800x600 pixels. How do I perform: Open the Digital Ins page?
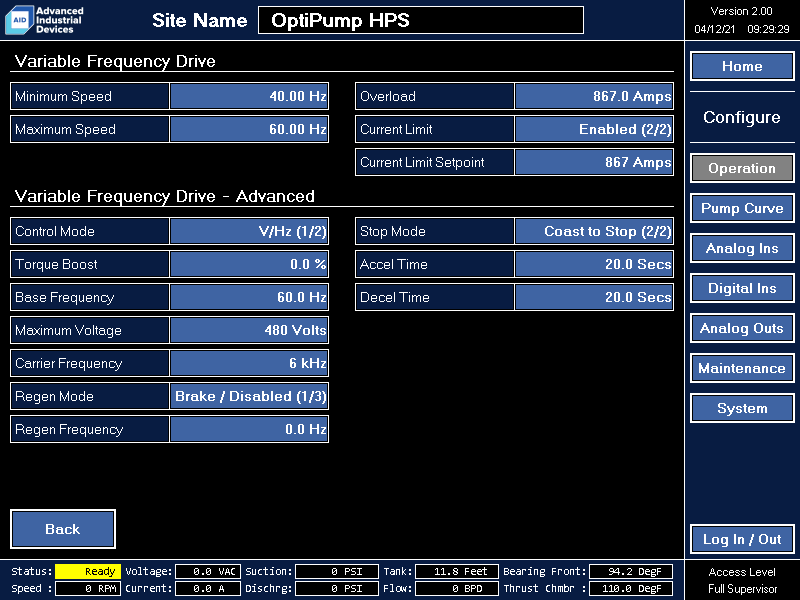[x=742, y=288]
